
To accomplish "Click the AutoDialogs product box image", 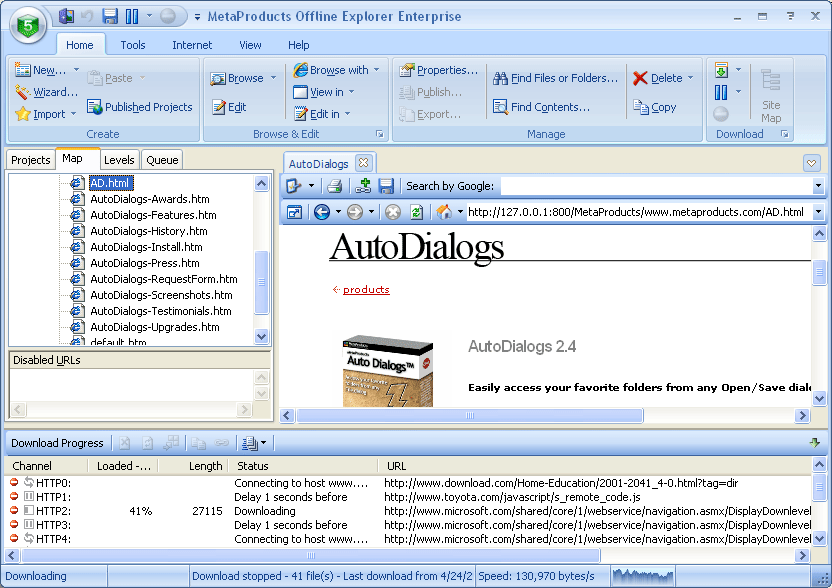I will point(388,370).
